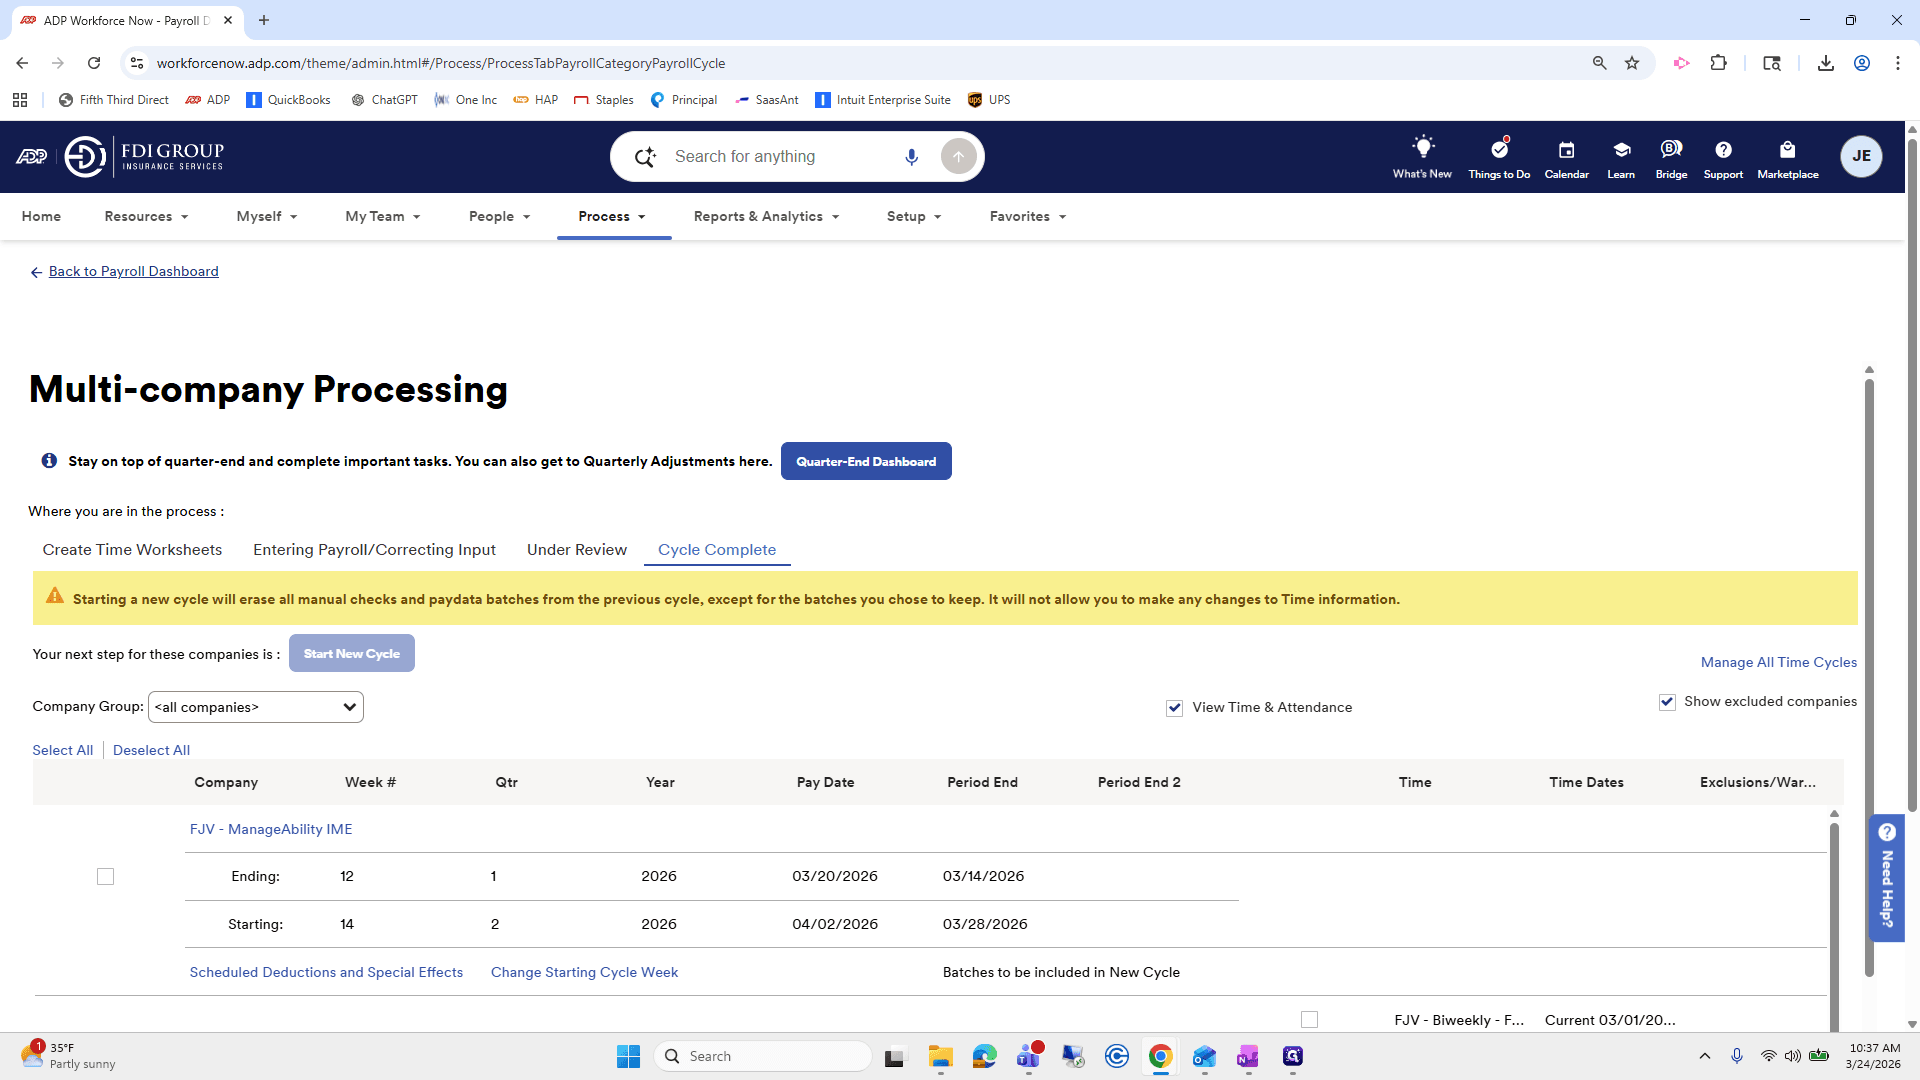This screenshot has width=1920, height=1080.
Task: Click the Start New Cycle button
Action: pyautogui.click(x=352, y=654)
